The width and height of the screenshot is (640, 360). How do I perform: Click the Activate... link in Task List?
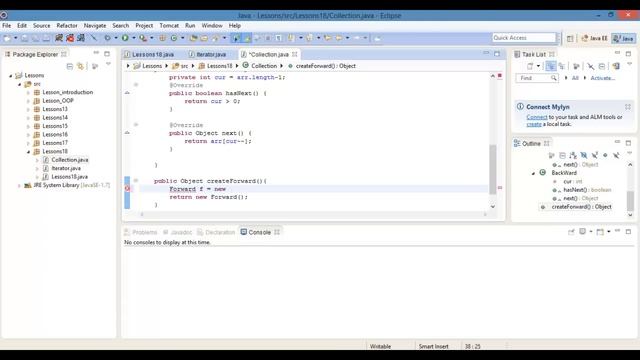pos(602,78)
